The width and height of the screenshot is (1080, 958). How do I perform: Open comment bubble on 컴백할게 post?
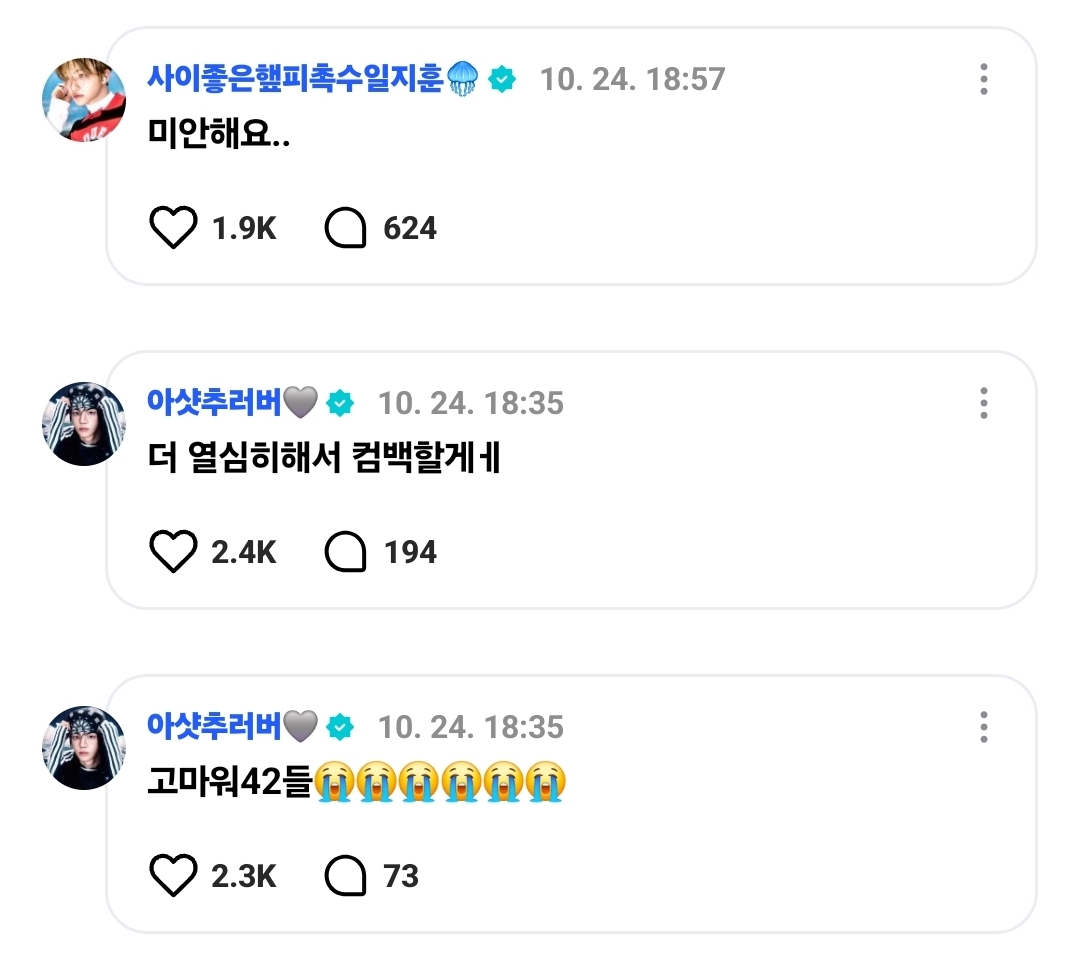345,551
